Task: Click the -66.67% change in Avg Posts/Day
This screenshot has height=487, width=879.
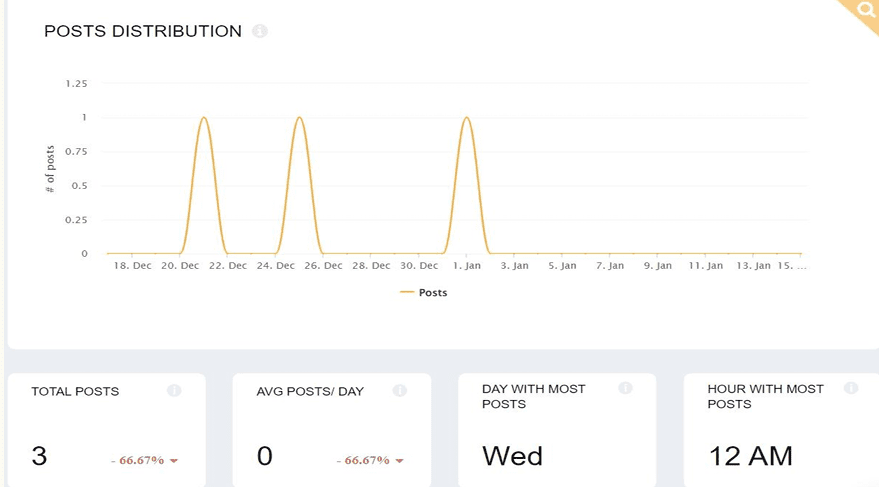Action: (x=364, y=461)
